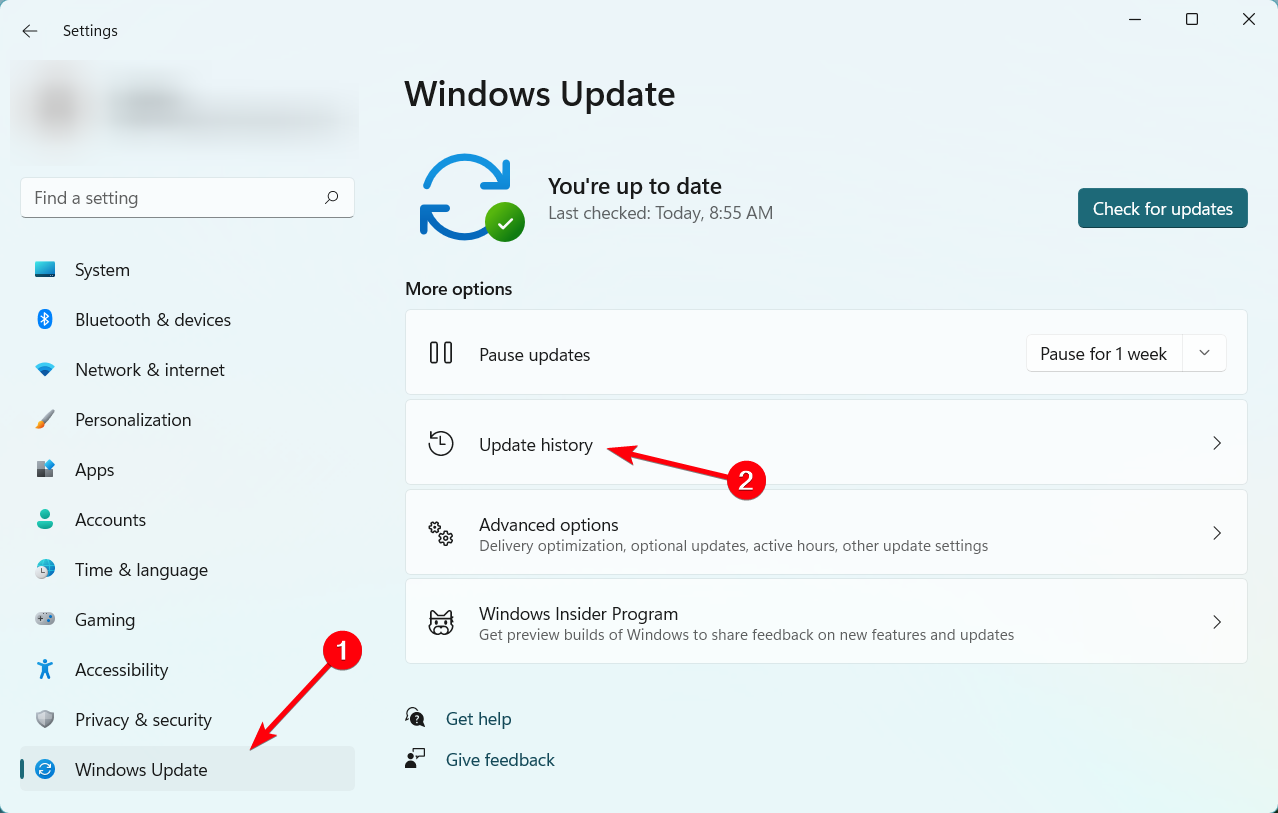Viewport: 1278px width, 813px height.
Task: Click the Network wifi icon
Action: (45, 370)
